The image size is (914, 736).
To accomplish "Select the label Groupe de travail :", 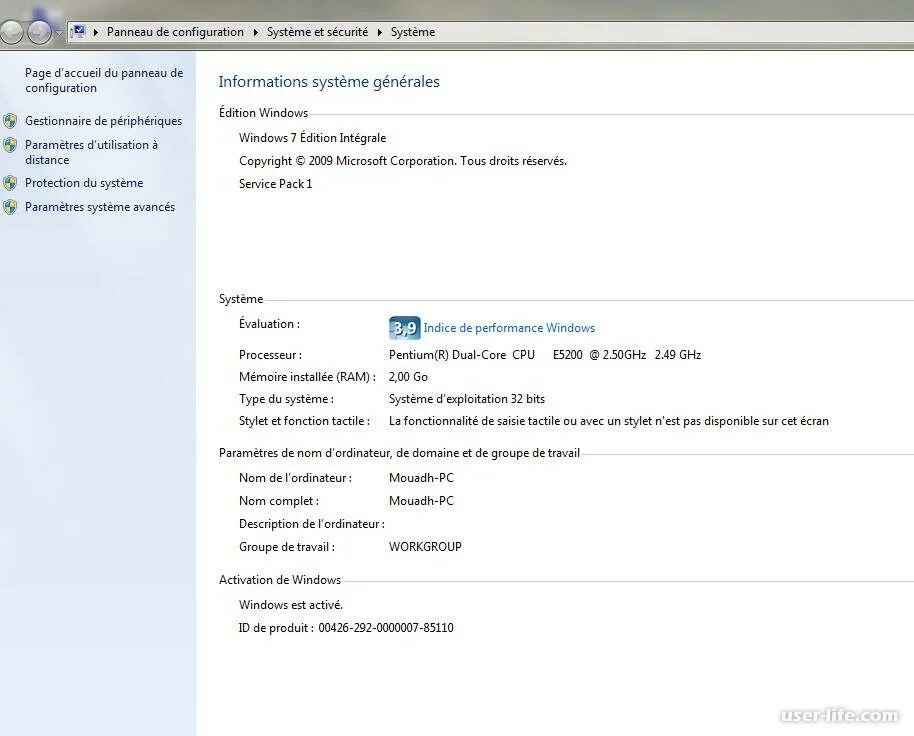I will (x=287, y=547).
